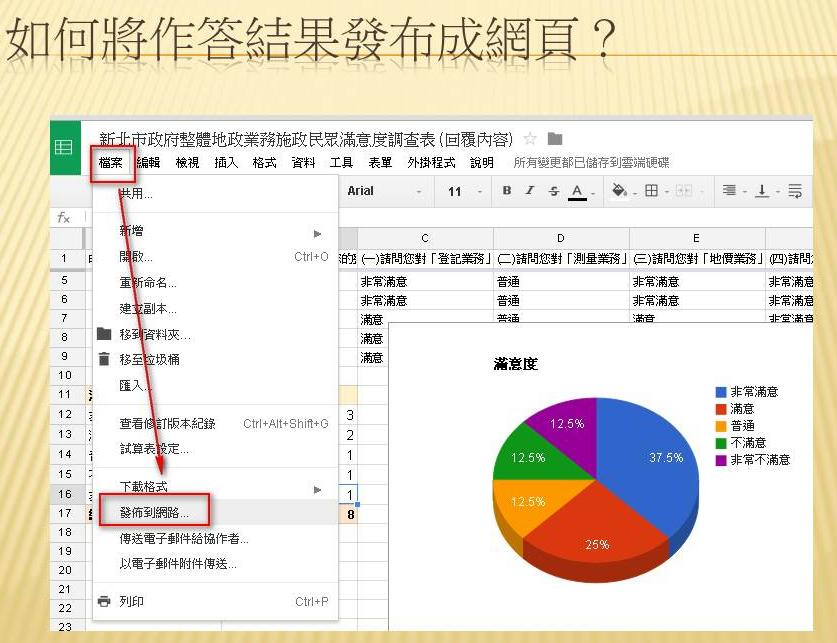Expand the 下載格式 submenu arrow
The width and height of the screenshot is (837, 643).
317,490
